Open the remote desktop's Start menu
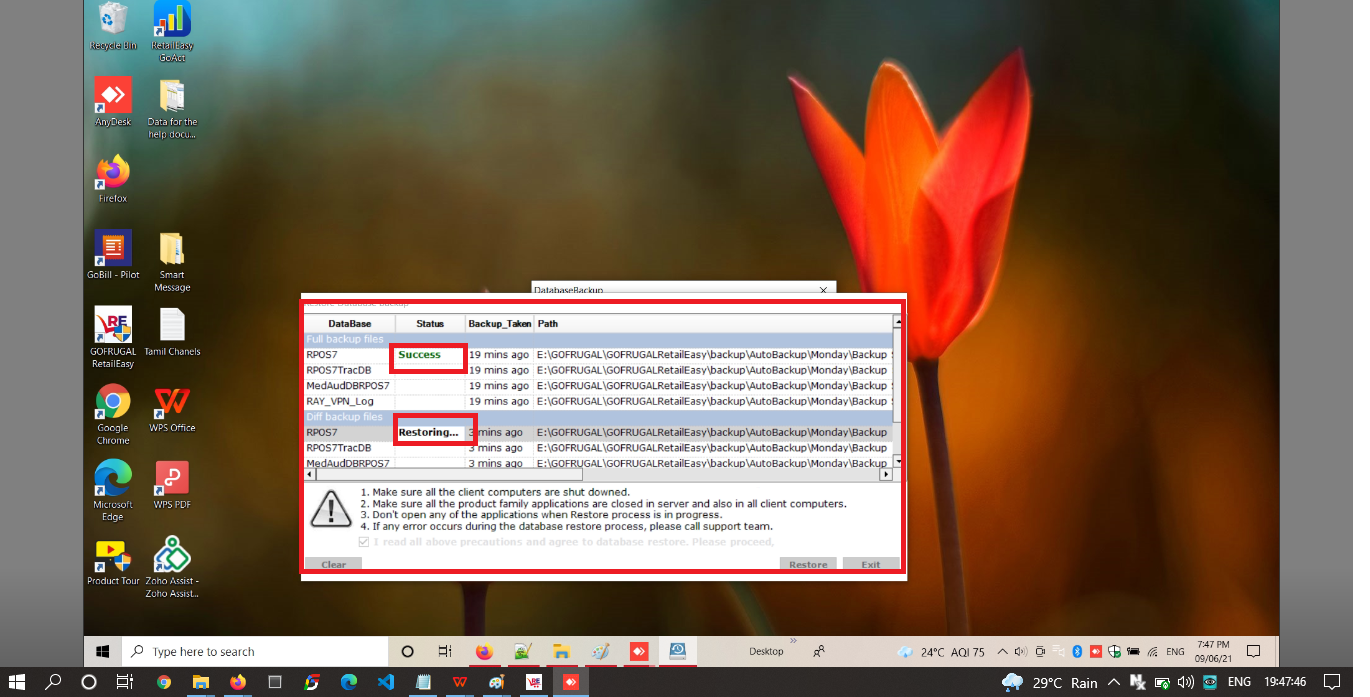1370x697 pixels. 102,651
